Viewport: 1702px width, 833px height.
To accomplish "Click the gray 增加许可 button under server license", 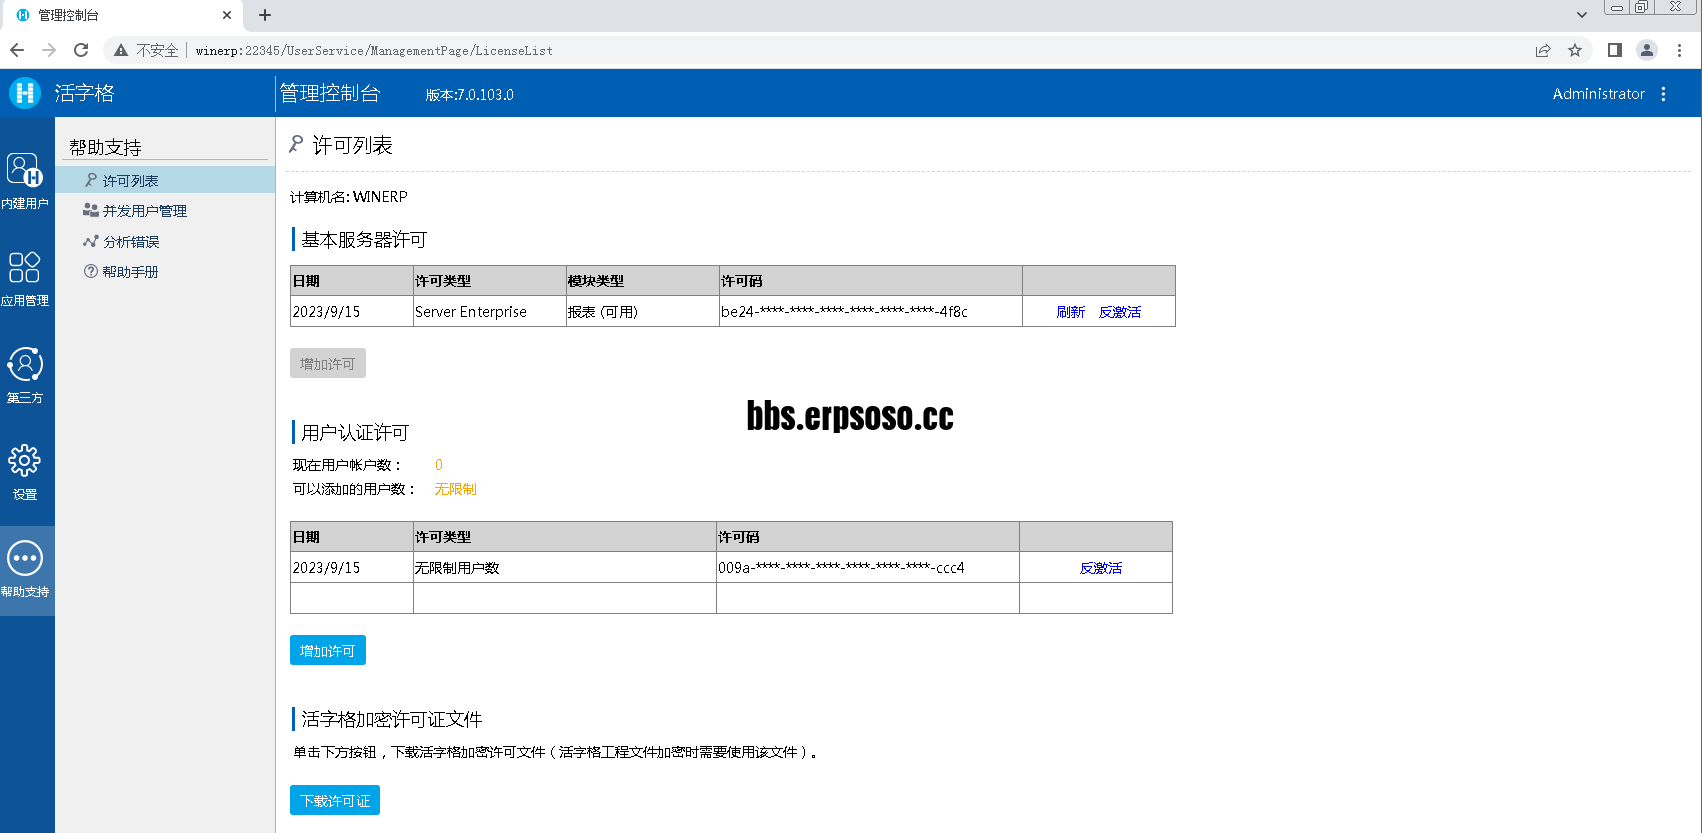I will click(328, 363).
